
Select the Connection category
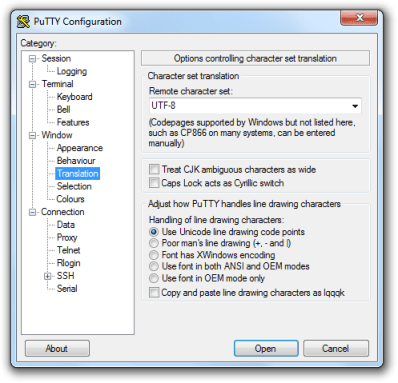click(x=63, y=212)
